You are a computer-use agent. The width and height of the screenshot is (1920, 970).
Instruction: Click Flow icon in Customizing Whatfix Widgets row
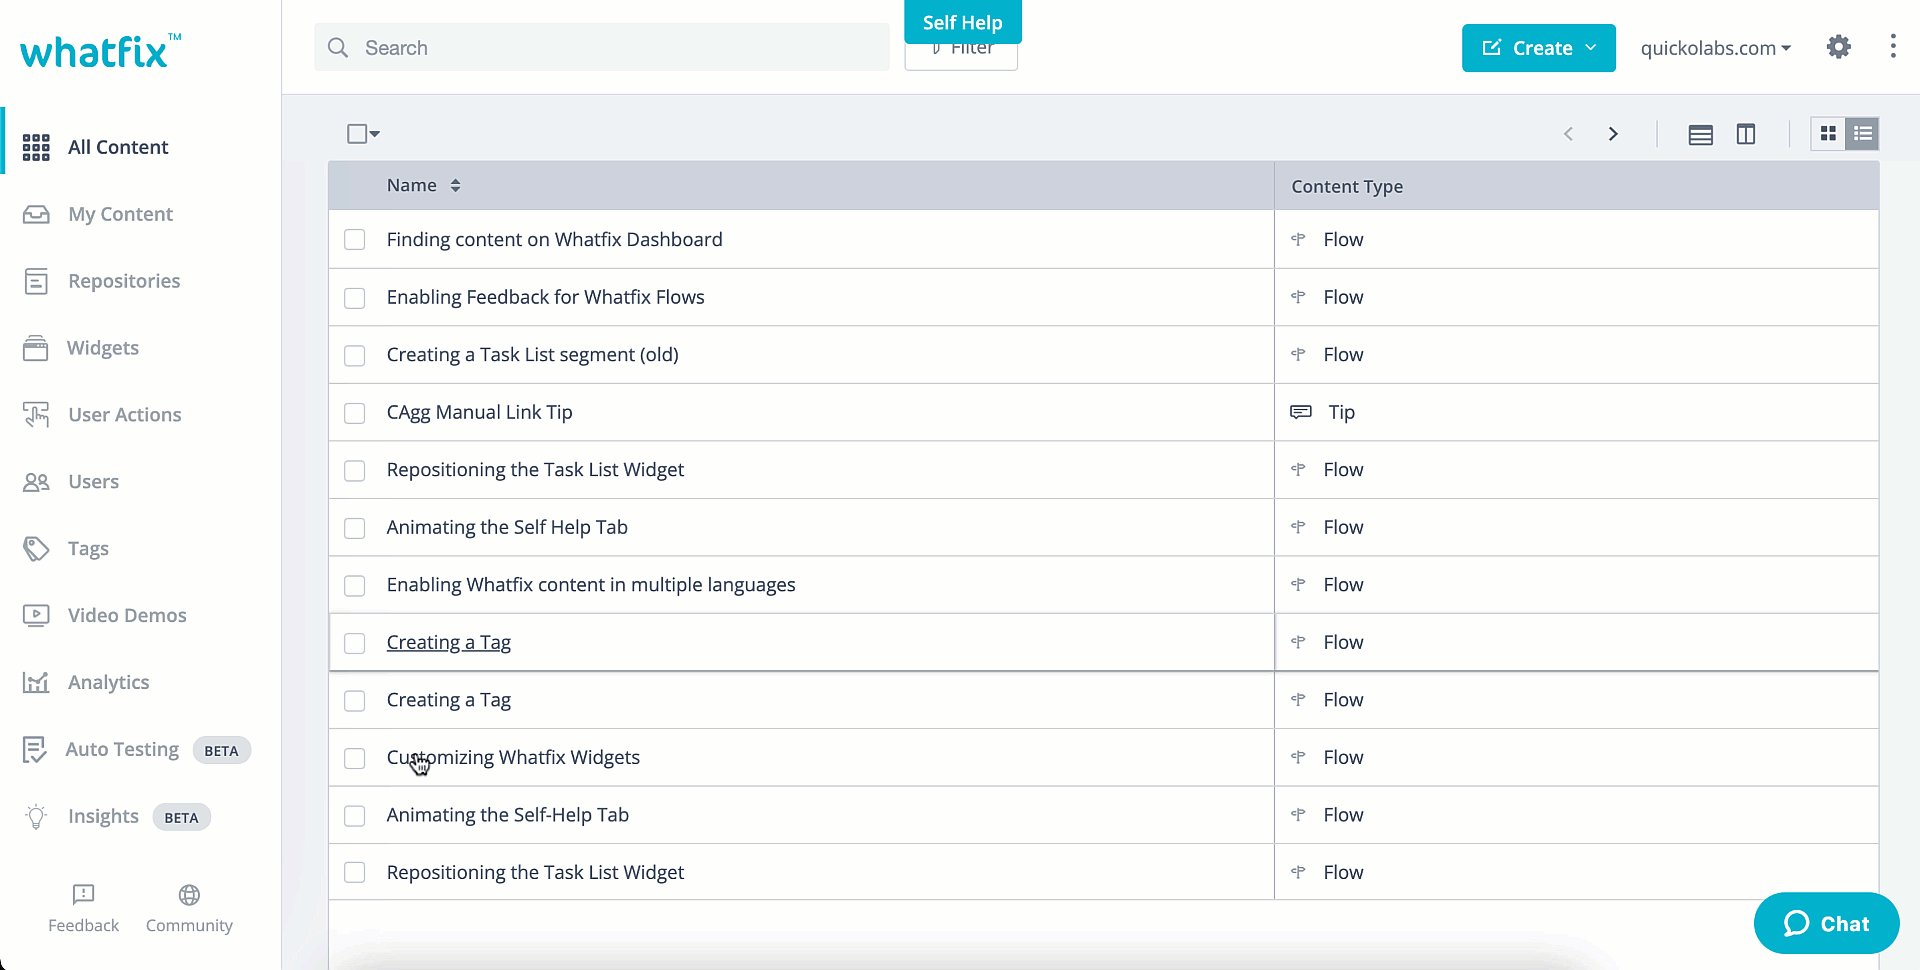tap(1298, 757)
